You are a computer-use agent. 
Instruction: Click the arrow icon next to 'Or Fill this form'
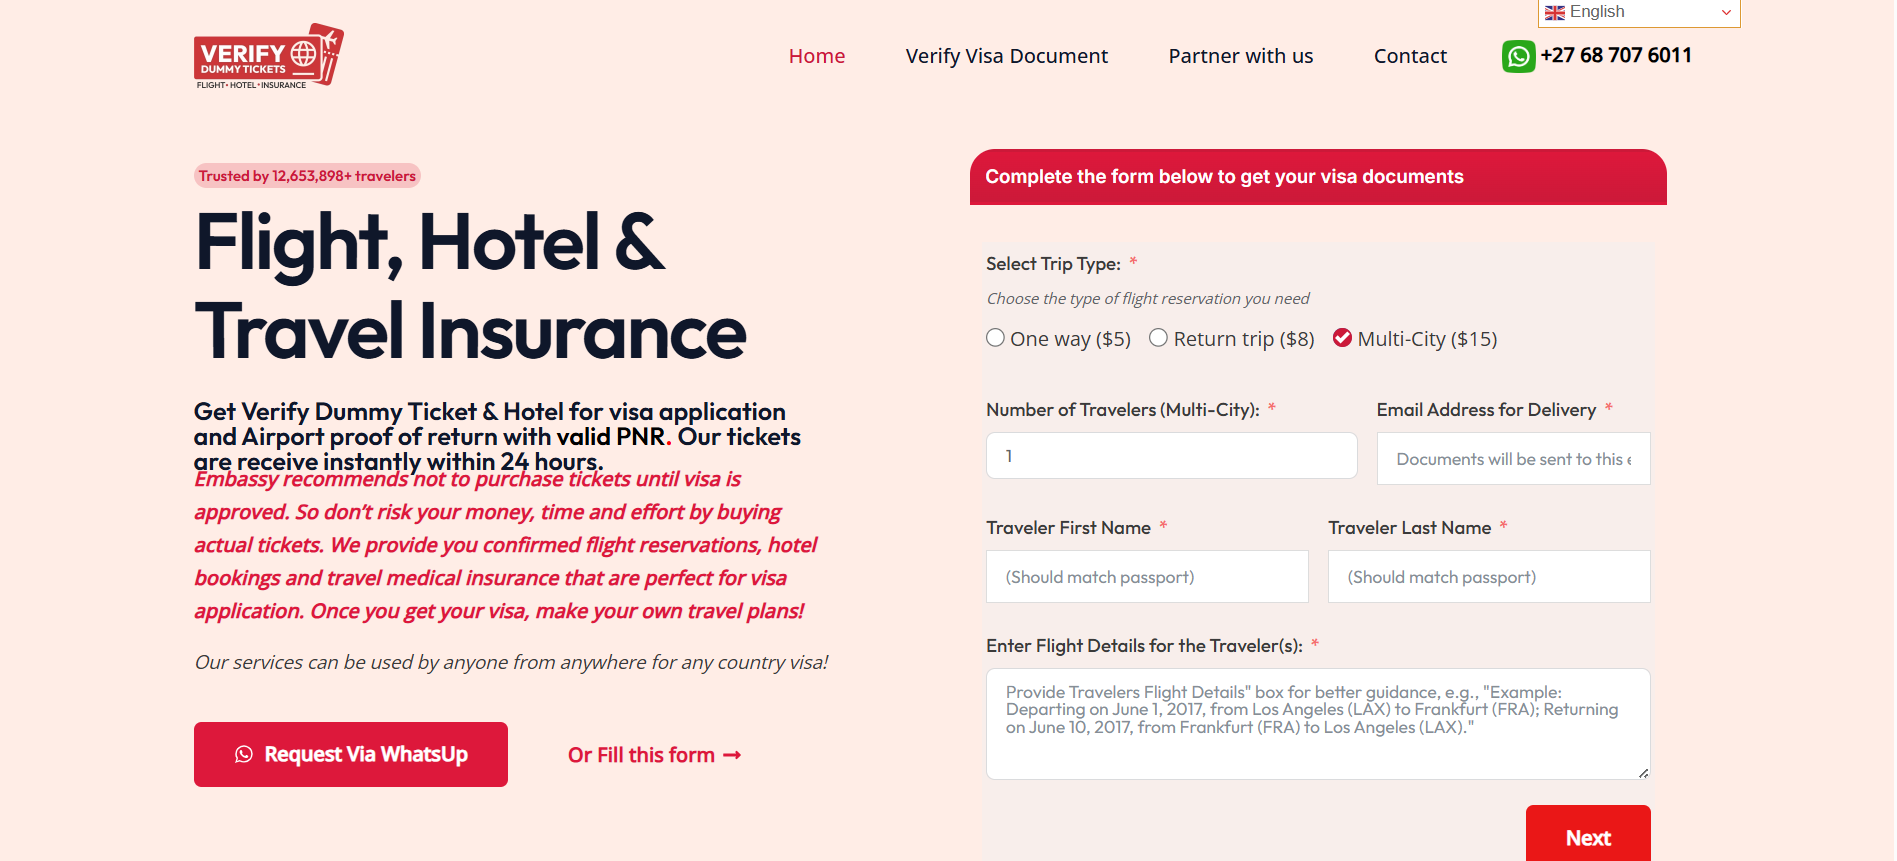pyautogui.click(x=731, y=755)
